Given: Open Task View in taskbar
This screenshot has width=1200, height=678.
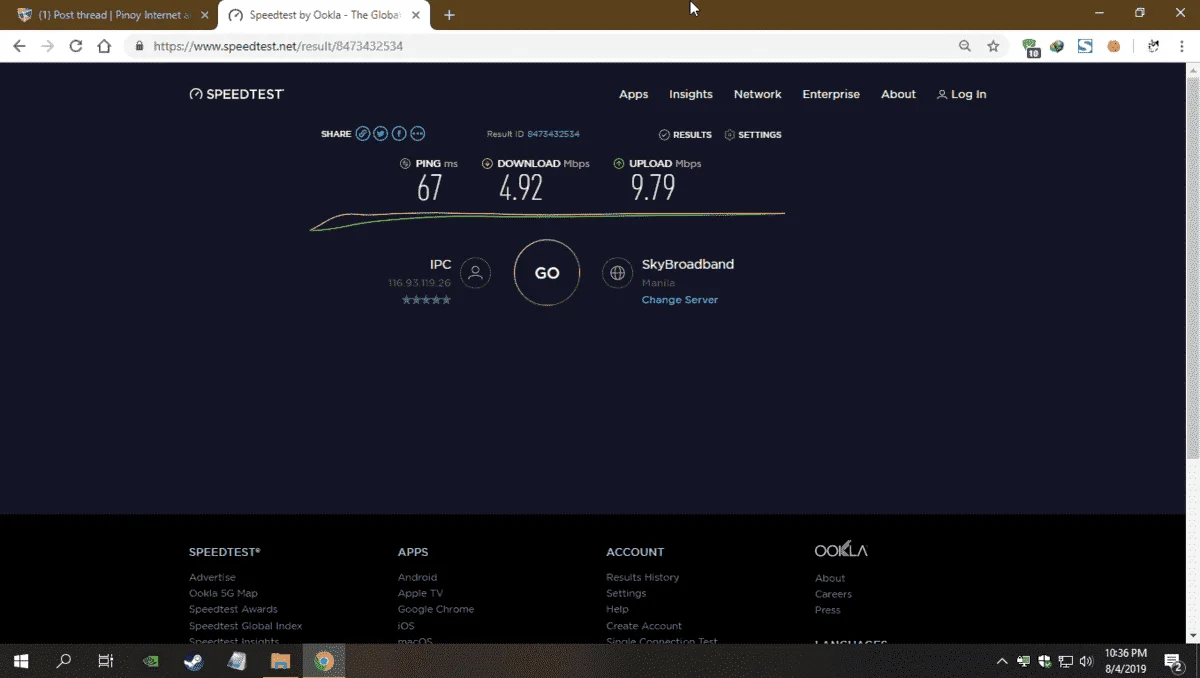Looking at the screenshot, I should click(106, 661).
